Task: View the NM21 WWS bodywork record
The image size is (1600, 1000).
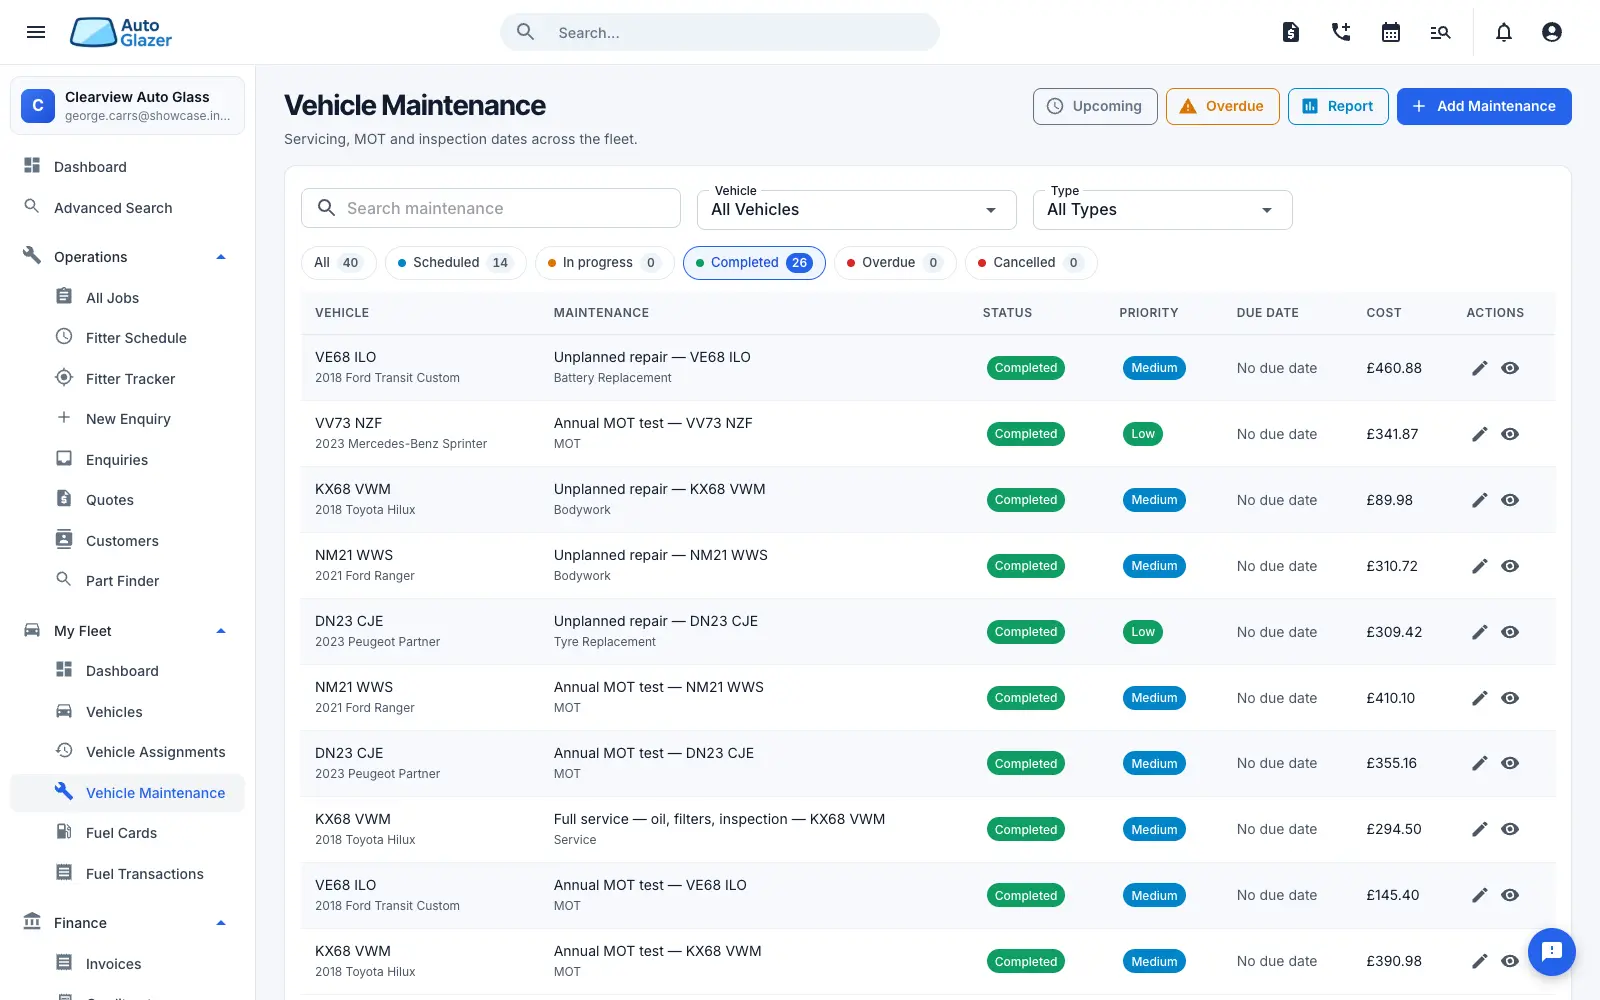Action: click(1510, 566)
